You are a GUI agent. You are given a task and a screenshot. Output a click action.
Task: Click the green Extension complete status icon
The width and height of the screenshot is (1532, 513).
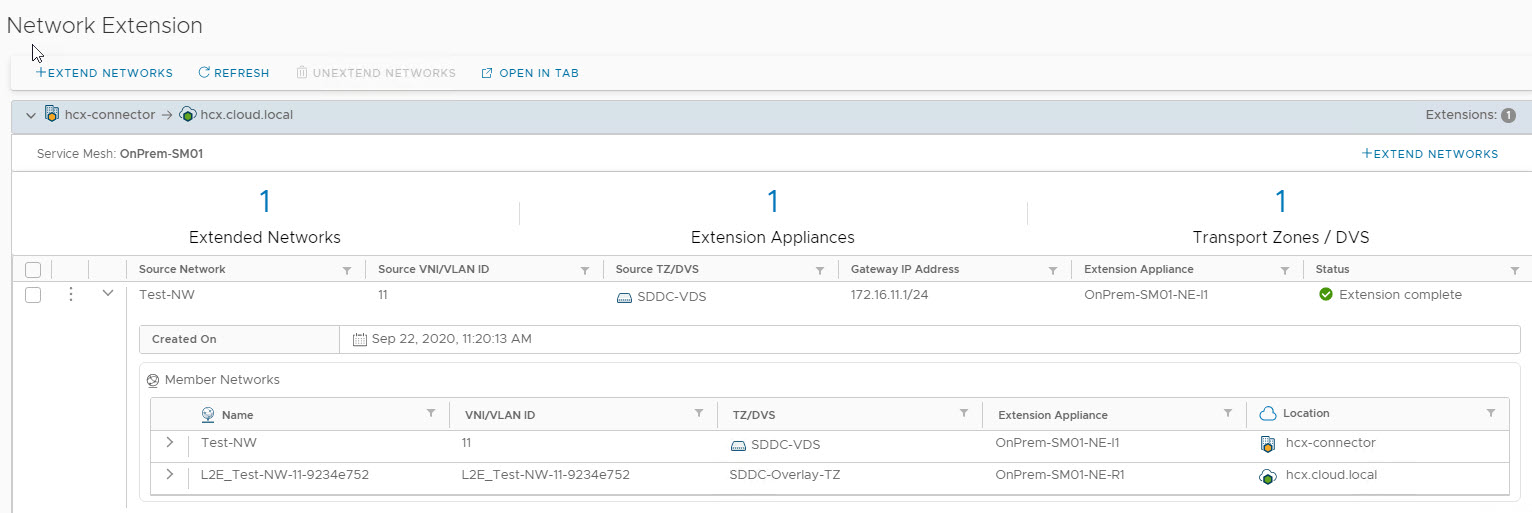[1326, 295]
